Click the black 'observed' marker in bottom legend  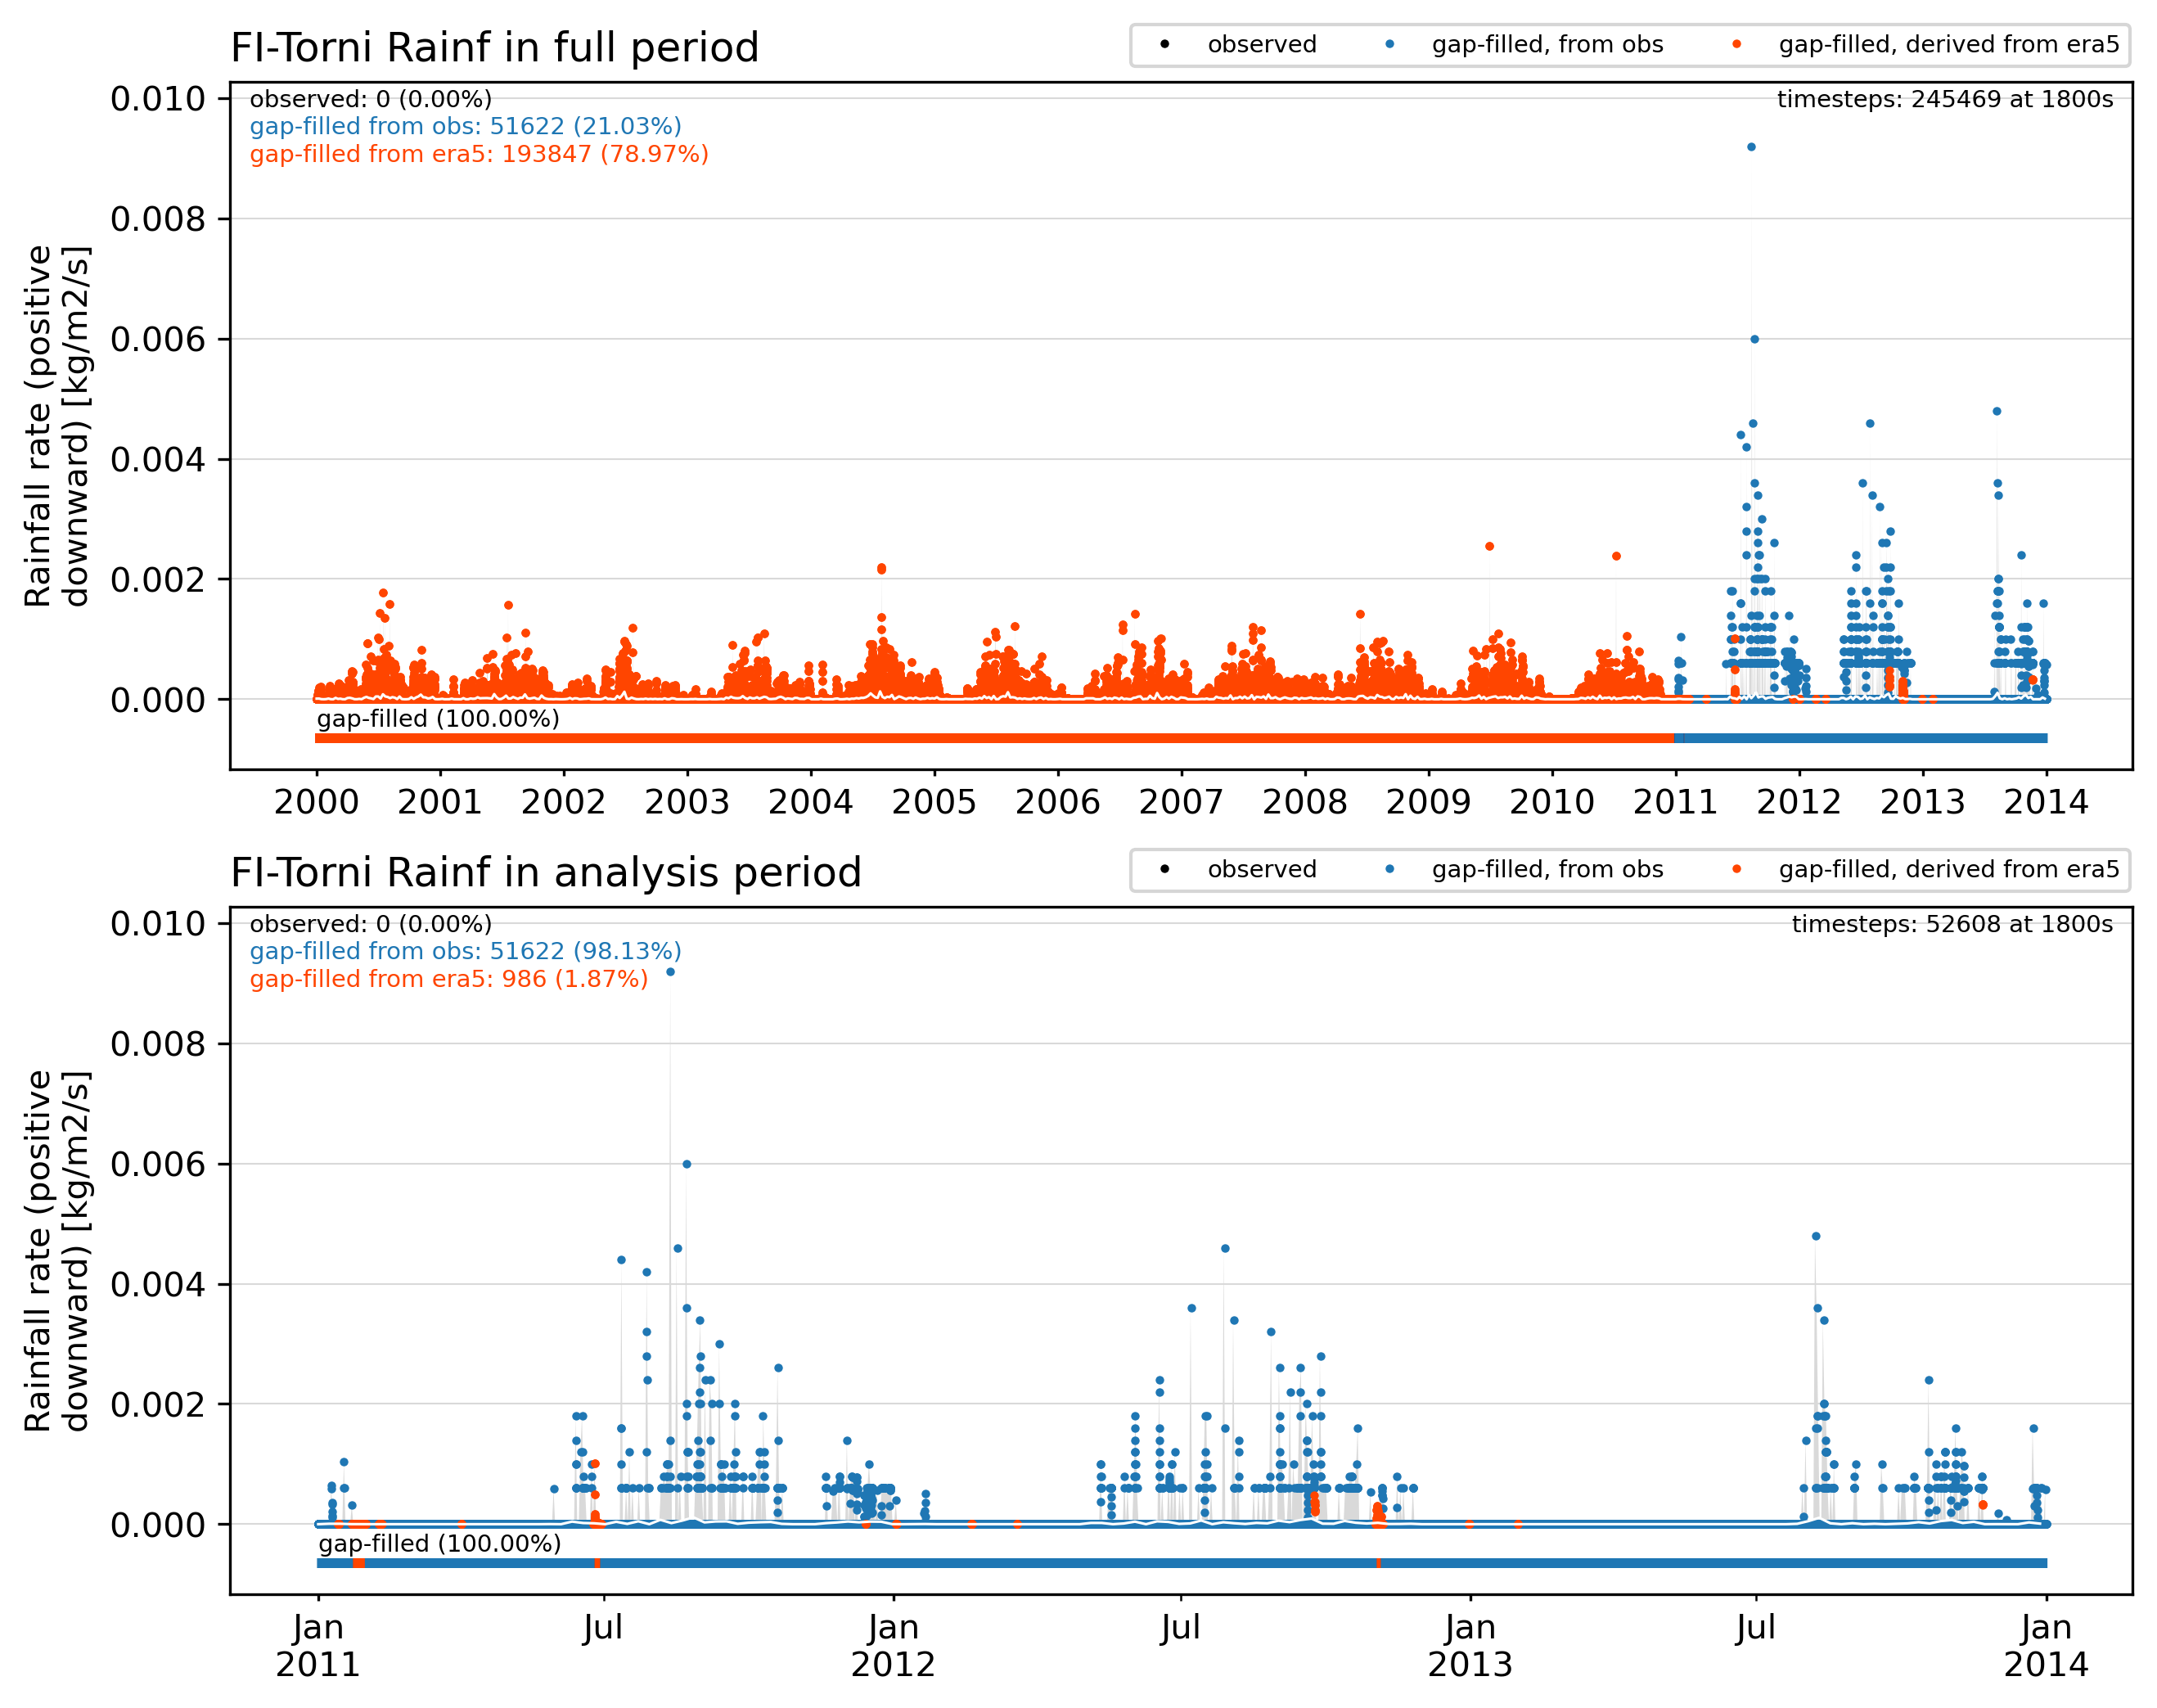1164,869
